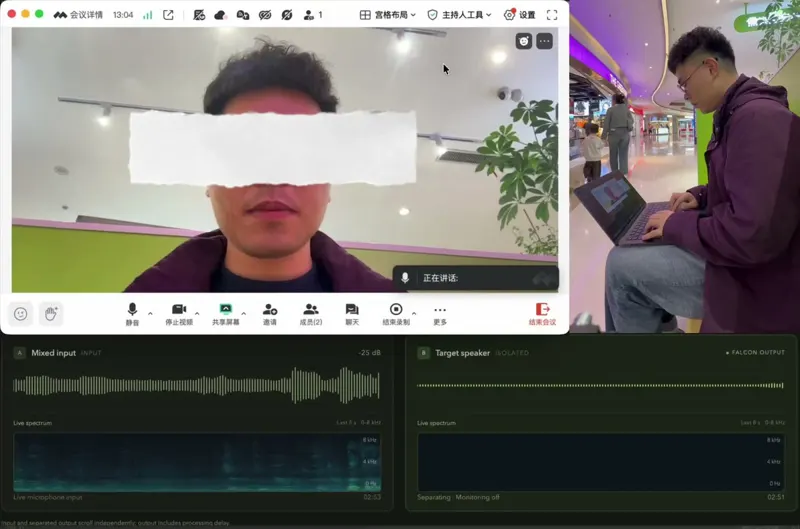Click the 13:04 meeting timer
The image size is (800, 529).
123,15
